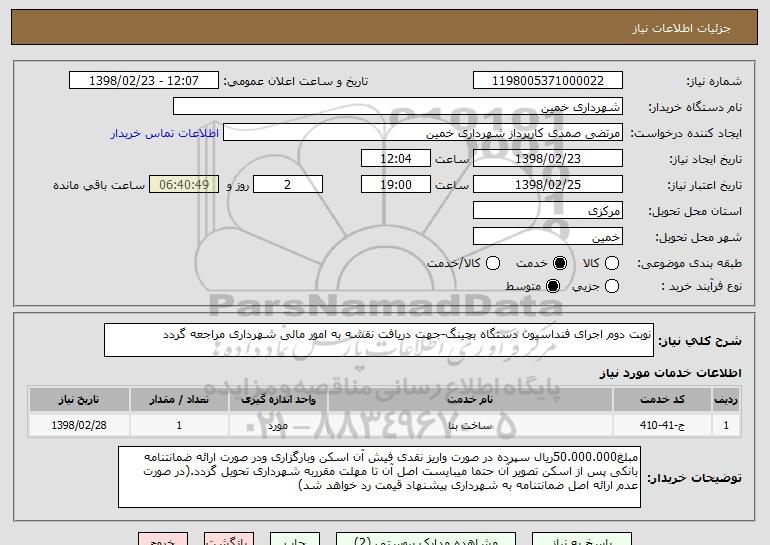Open مشاهده مدارک پیوستی (2) button
The image size is (770, 545).
click(426, 539)
